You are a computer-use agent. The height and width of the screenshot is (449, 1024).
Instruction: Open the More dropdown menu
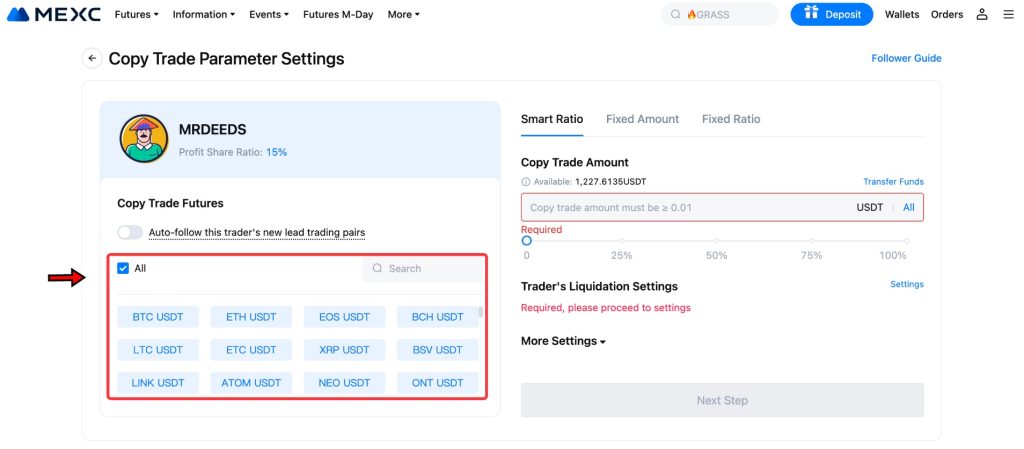[404, 14]
